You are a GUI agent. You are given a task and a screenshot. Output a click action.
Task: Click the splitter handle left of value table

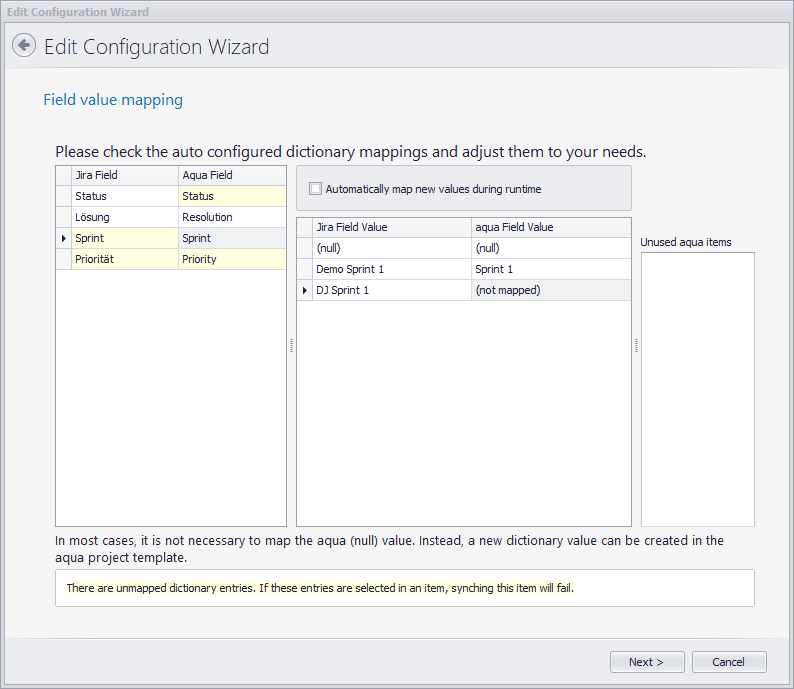point(291,345)
